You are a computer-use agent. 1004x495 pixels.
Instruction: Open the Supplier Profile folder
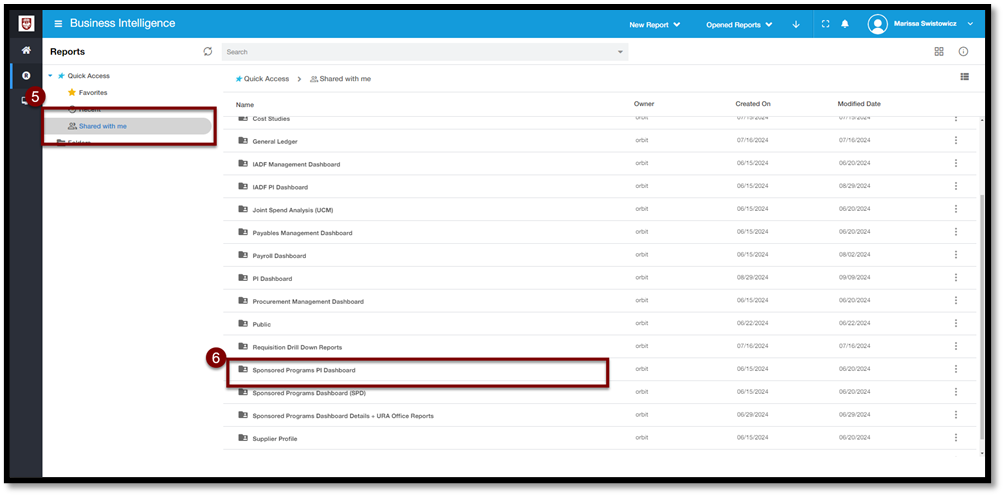click(x=275, y=439)
